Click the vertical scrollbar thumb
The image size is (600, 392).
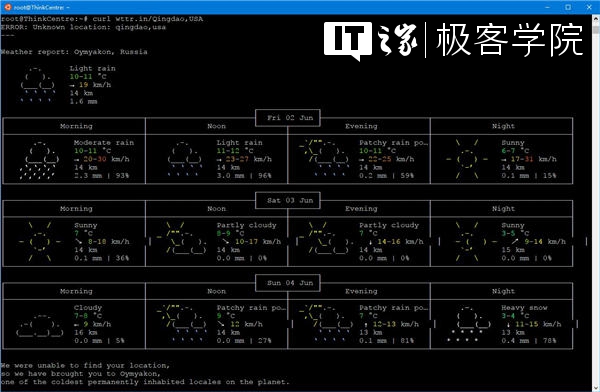pos(596,29)
